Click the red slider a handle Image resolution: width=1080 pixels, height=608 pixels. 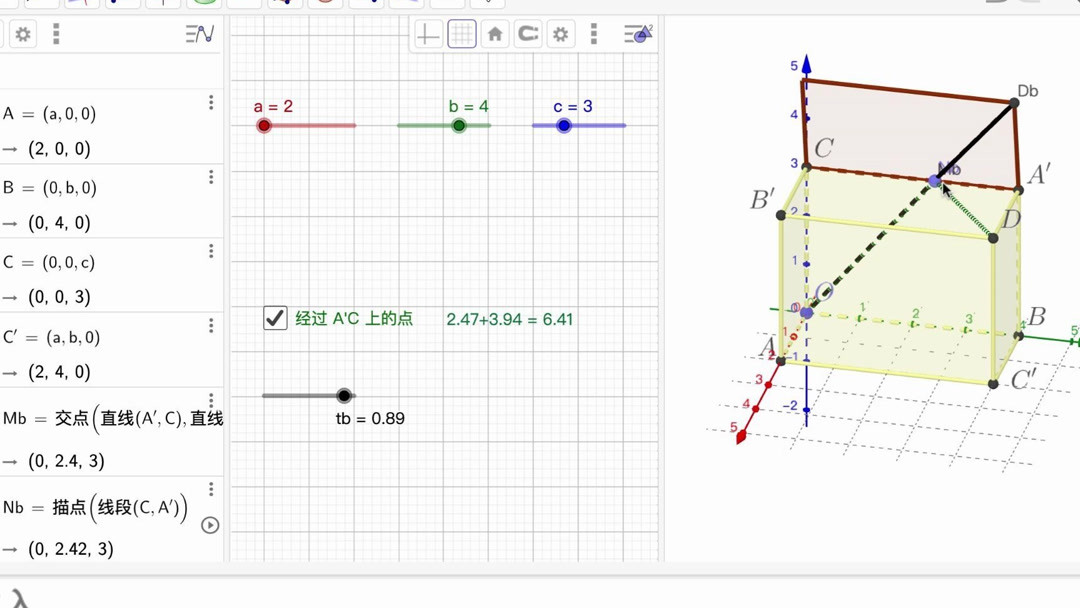[x=264, y=125]
